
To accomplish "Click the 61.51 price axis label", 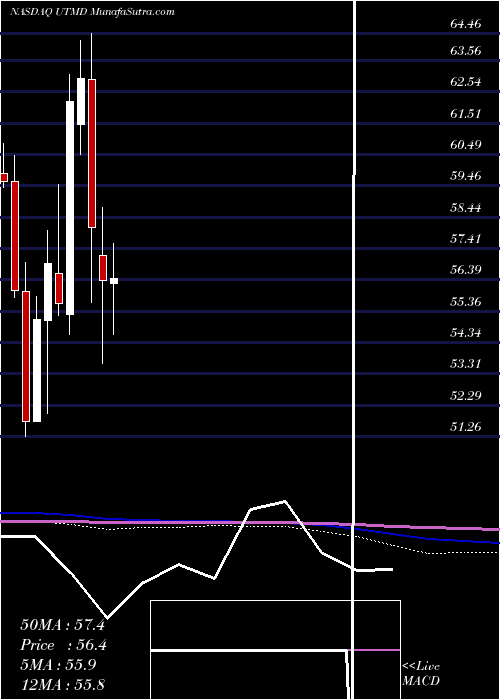I will [x=466, y=113].
